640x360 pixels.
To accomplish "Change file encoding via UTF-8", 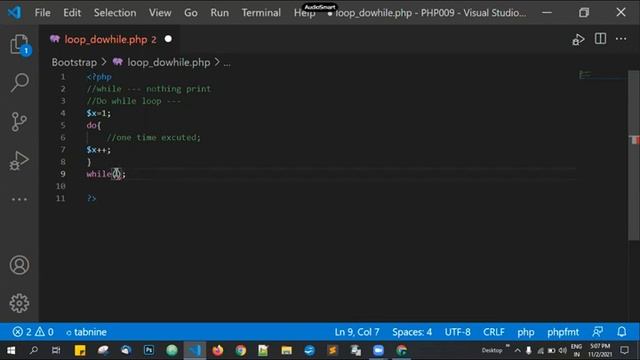I will coord(458,332).
